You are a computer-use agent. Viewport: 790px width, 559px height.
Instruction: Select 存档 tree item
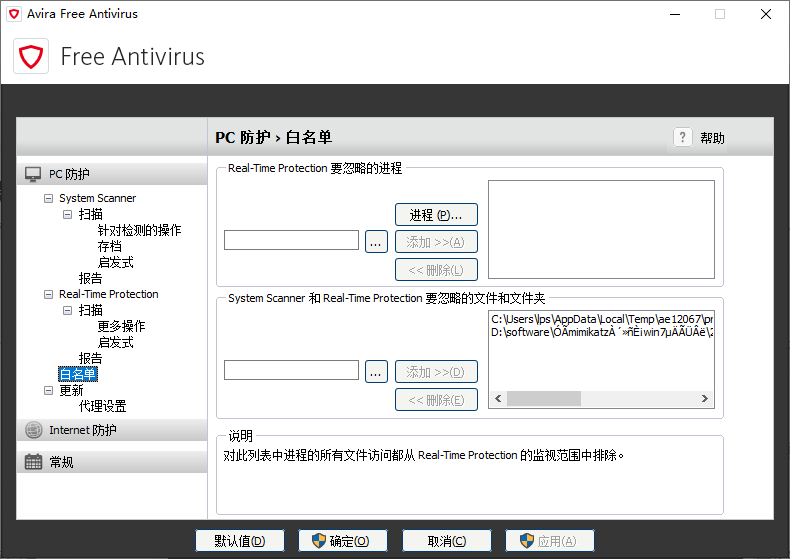(109, 246)
